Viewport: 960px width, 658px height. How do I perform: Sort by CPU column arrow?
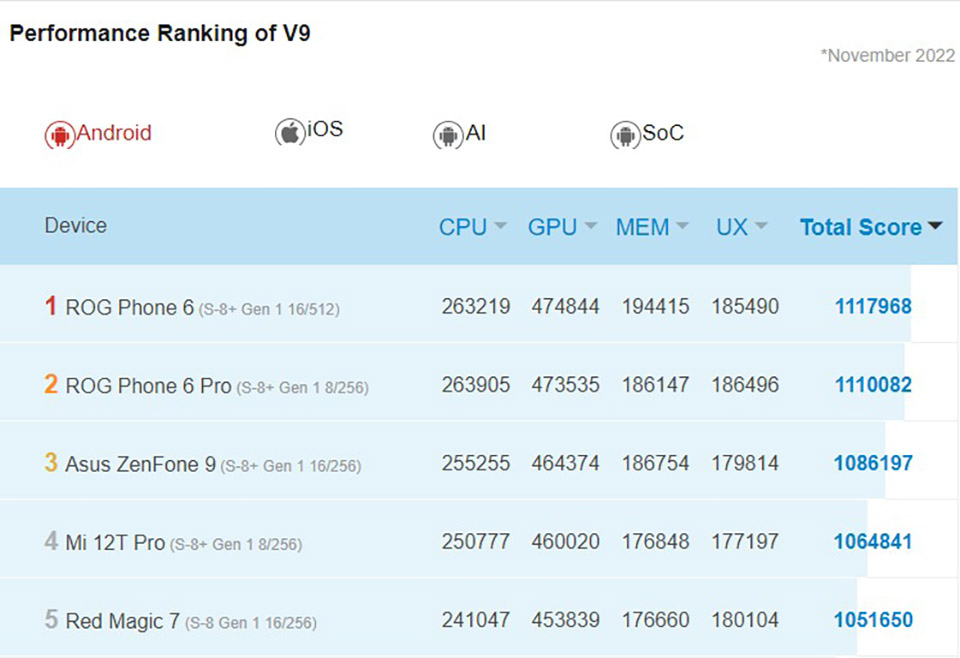coord(500,226)
